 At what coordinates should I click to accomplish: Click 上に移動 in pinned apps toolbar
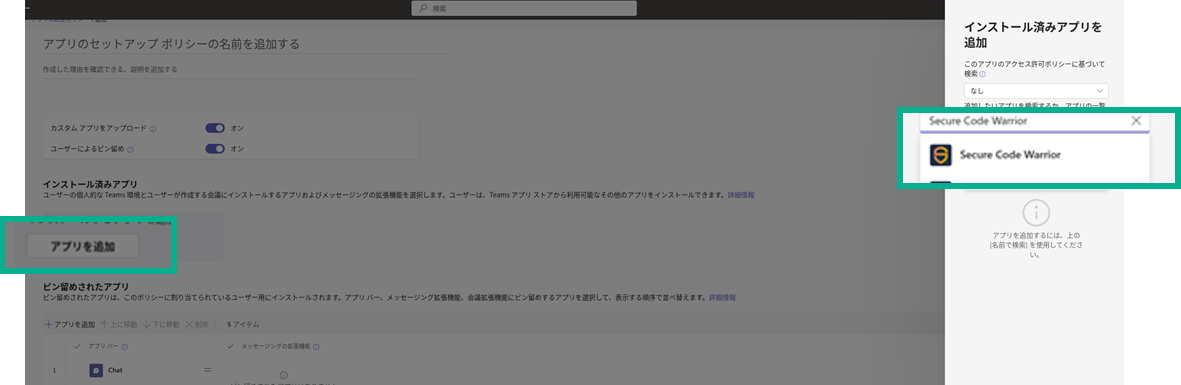coord(119,325)
